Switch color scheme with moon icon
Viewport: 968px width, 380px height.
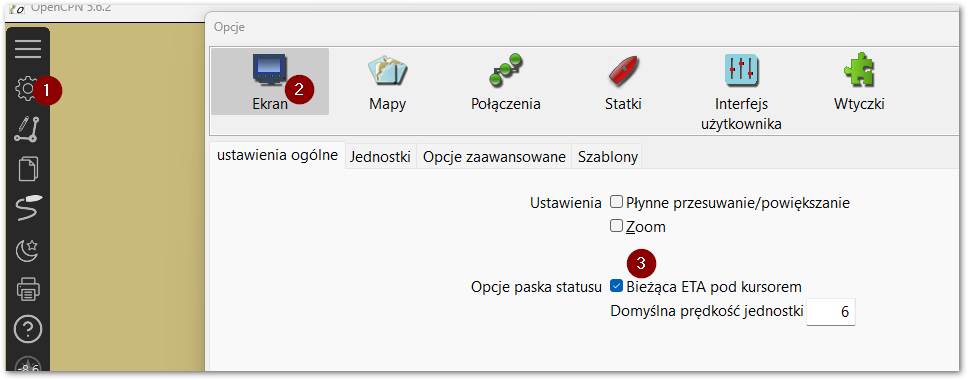[x=28, y=249]
